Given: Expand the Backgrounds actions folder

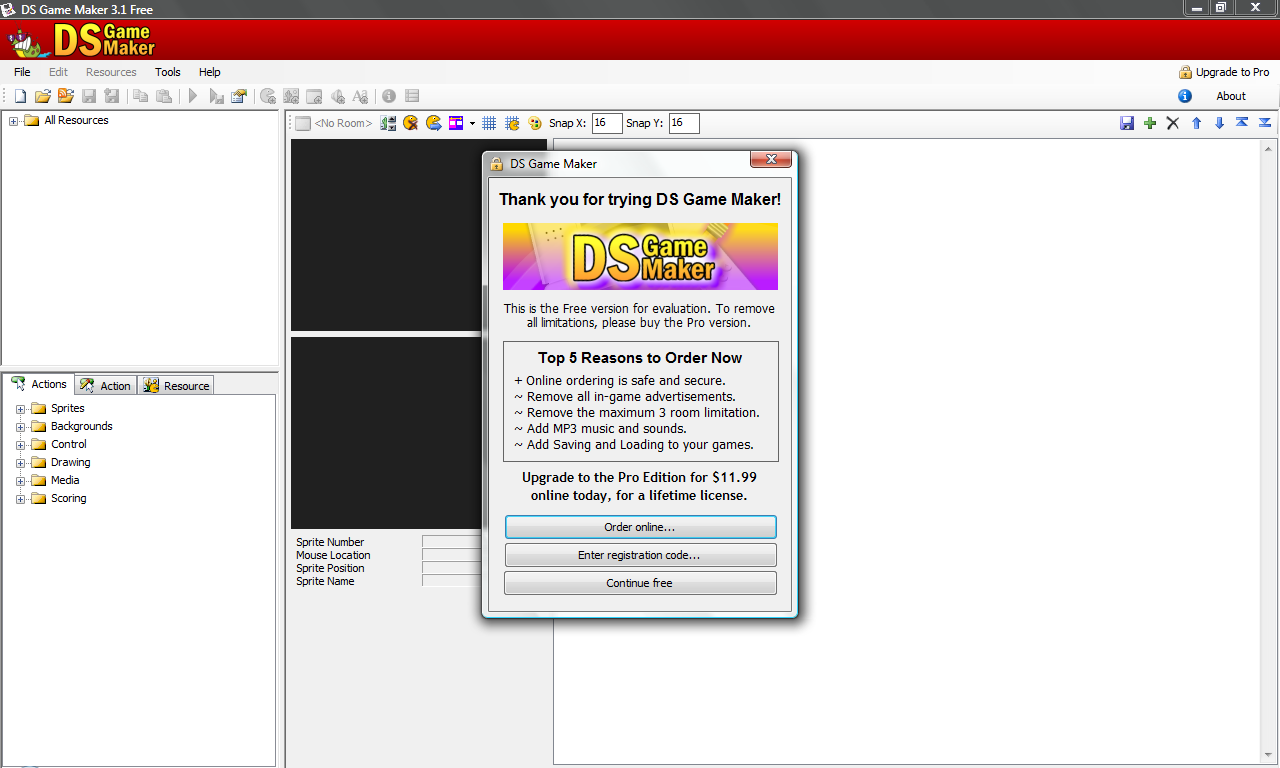Looking at the screenshot, I should 21,427.
